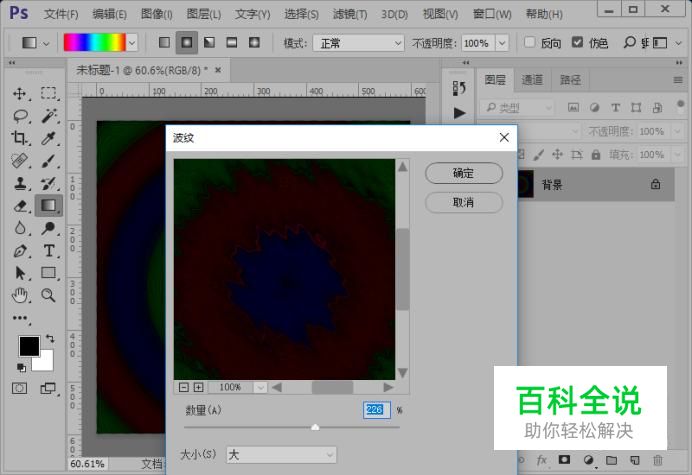Select the Healing Brush tool
Image resolution: width=692 pixels, height=475 pixels.
click(x=20, y=161)
